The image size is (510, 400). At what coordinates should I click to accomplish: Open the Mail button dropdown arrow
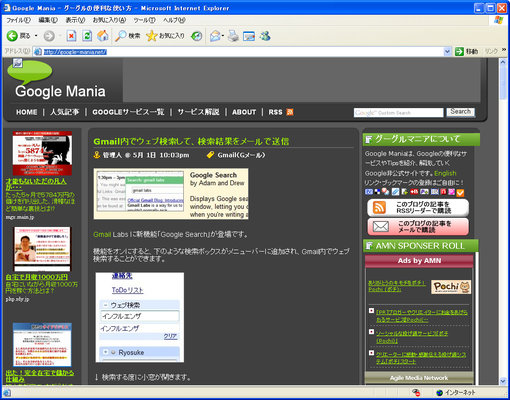tap(222, 36)
